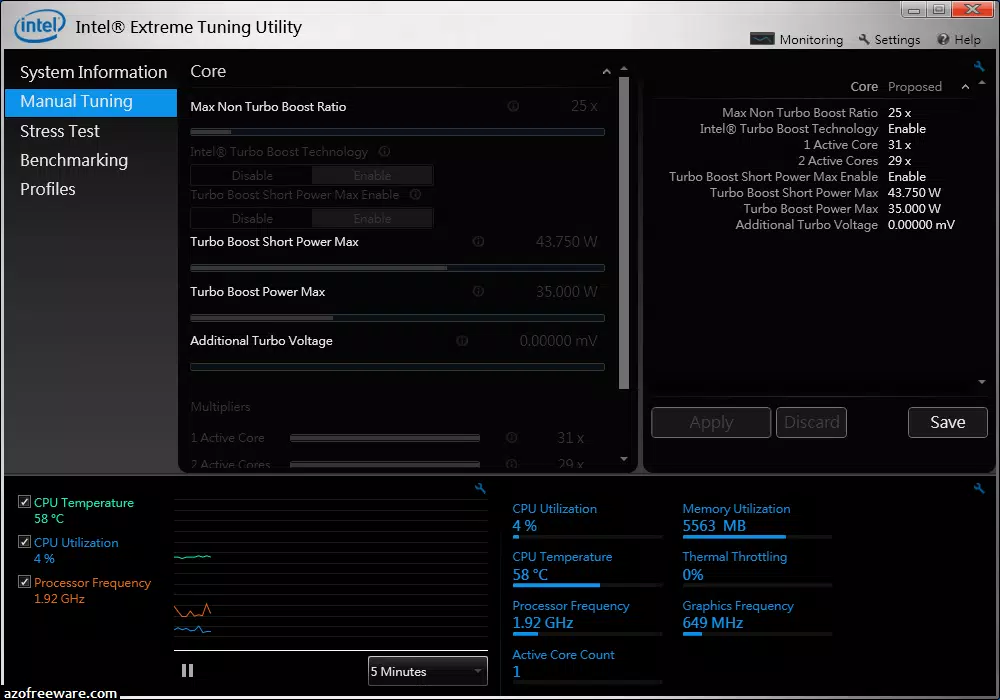Viewport: 1000px width, 700px height.
Task: Toggle CPU Utilization graph checkbox
Action: pos(24,542)
